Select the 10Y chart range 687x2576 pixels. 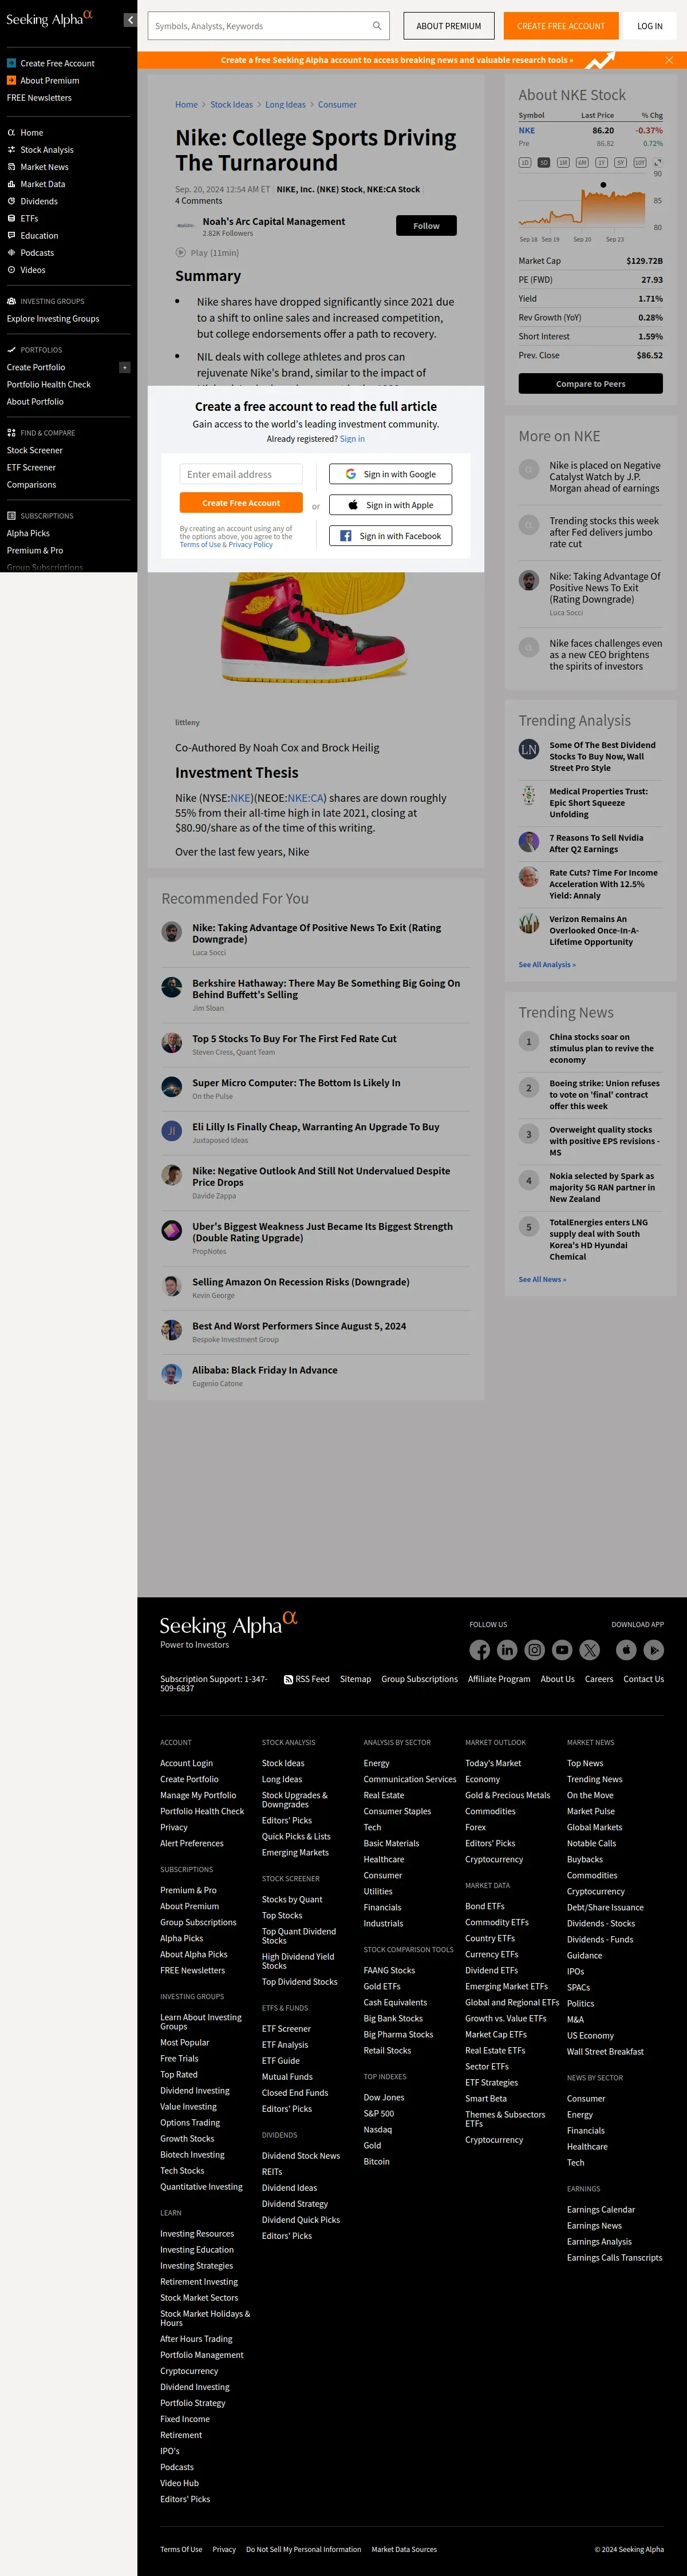(x=639, y=162)
